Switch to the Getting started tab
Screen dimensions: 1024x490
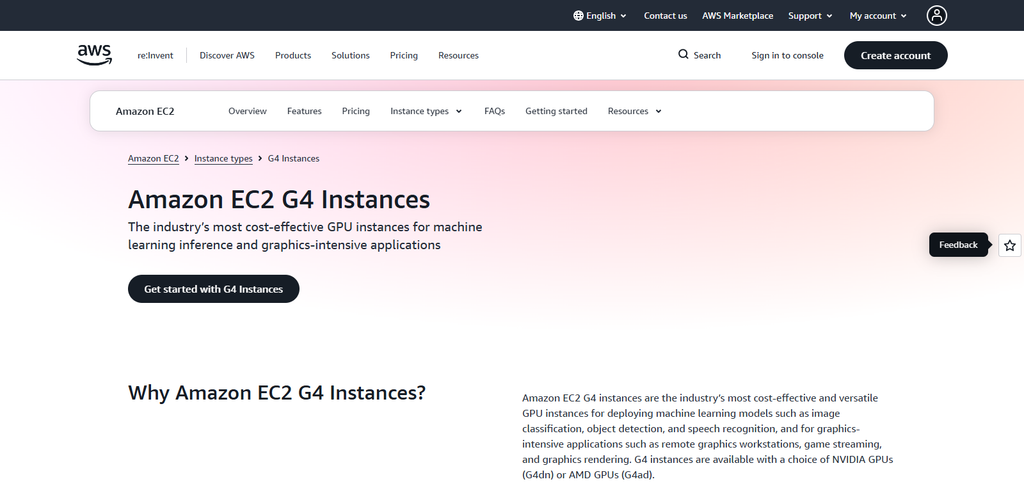[x=556, y=111]
